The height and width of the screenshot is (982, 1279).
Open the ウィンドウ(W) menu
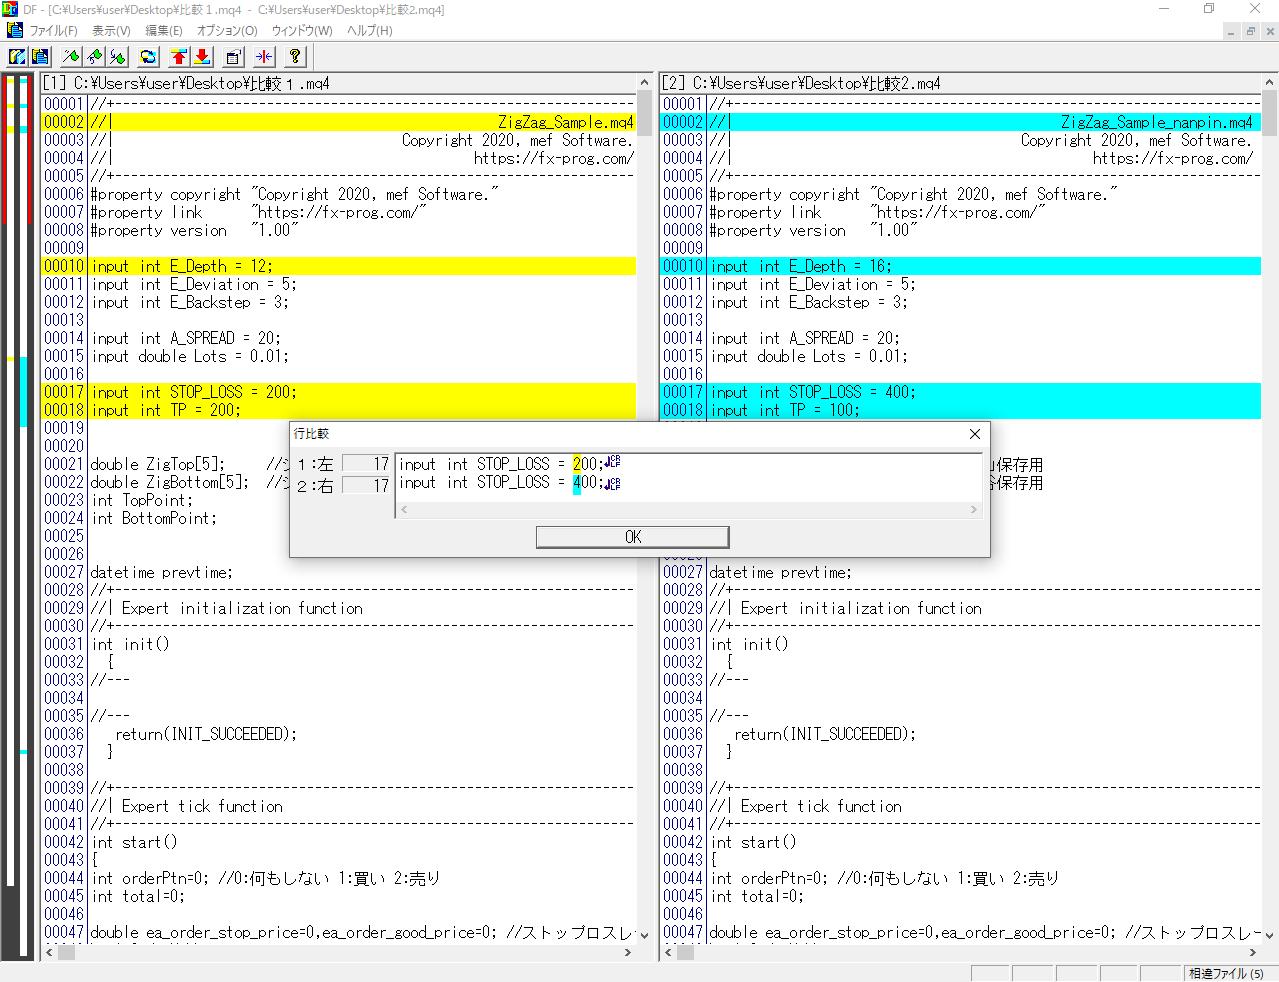pos(302,31)
